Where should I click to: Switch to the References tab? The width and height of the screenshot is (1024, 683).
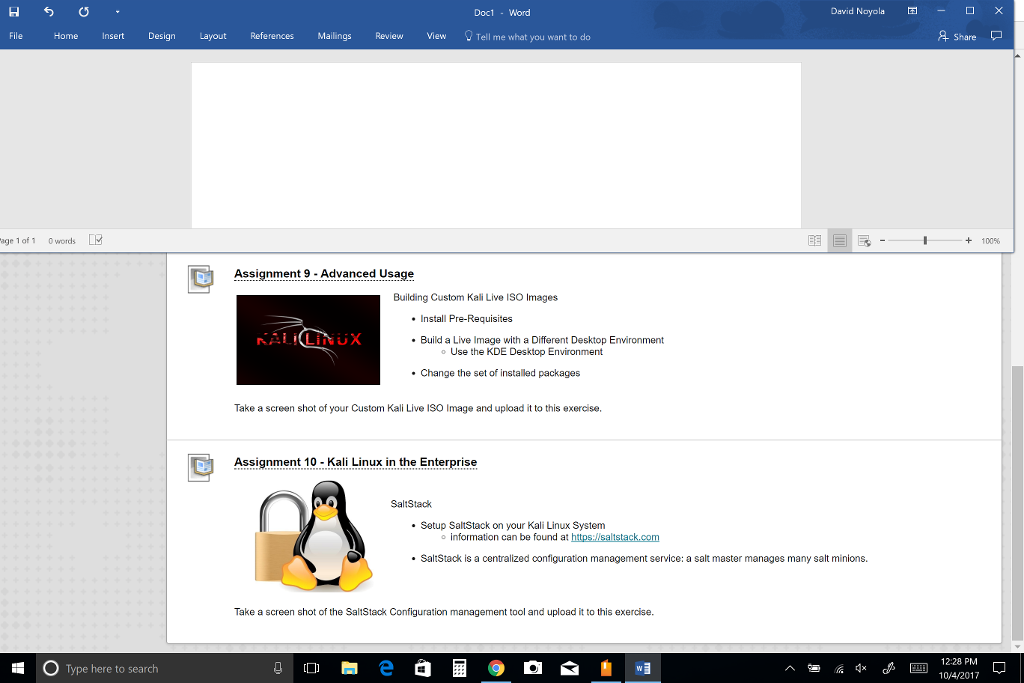pos(272,36)
